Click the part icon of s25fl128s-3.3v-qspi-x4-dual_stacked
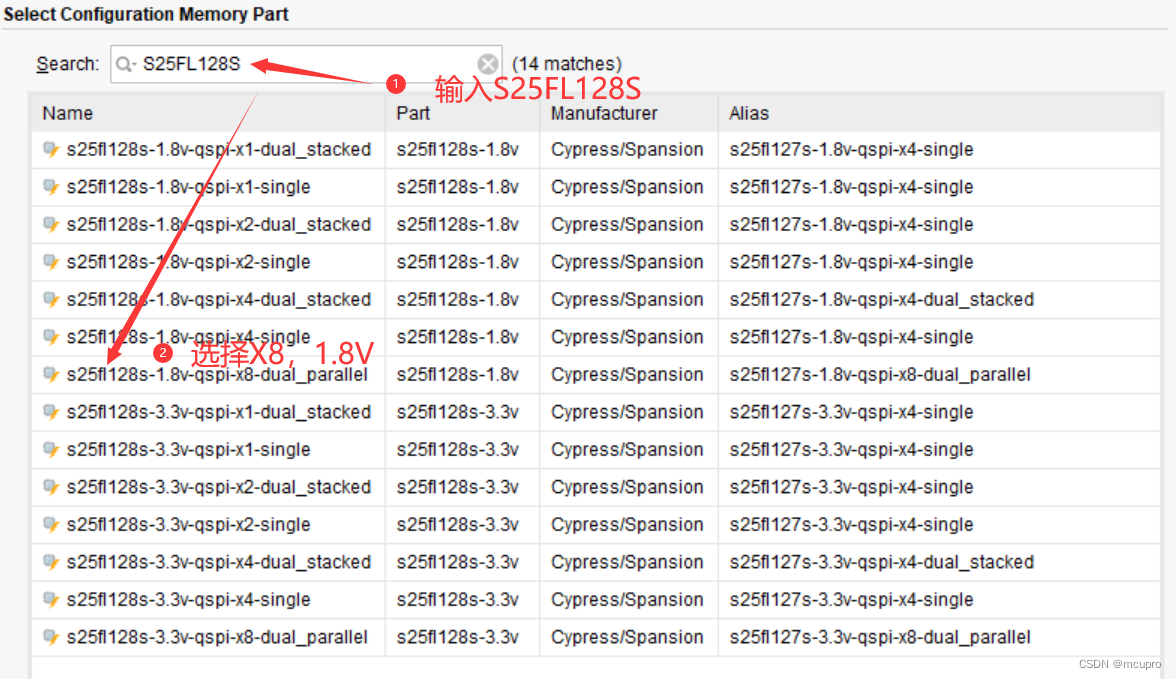Screen dimensions: 1176x679 (x=51, y=562)
